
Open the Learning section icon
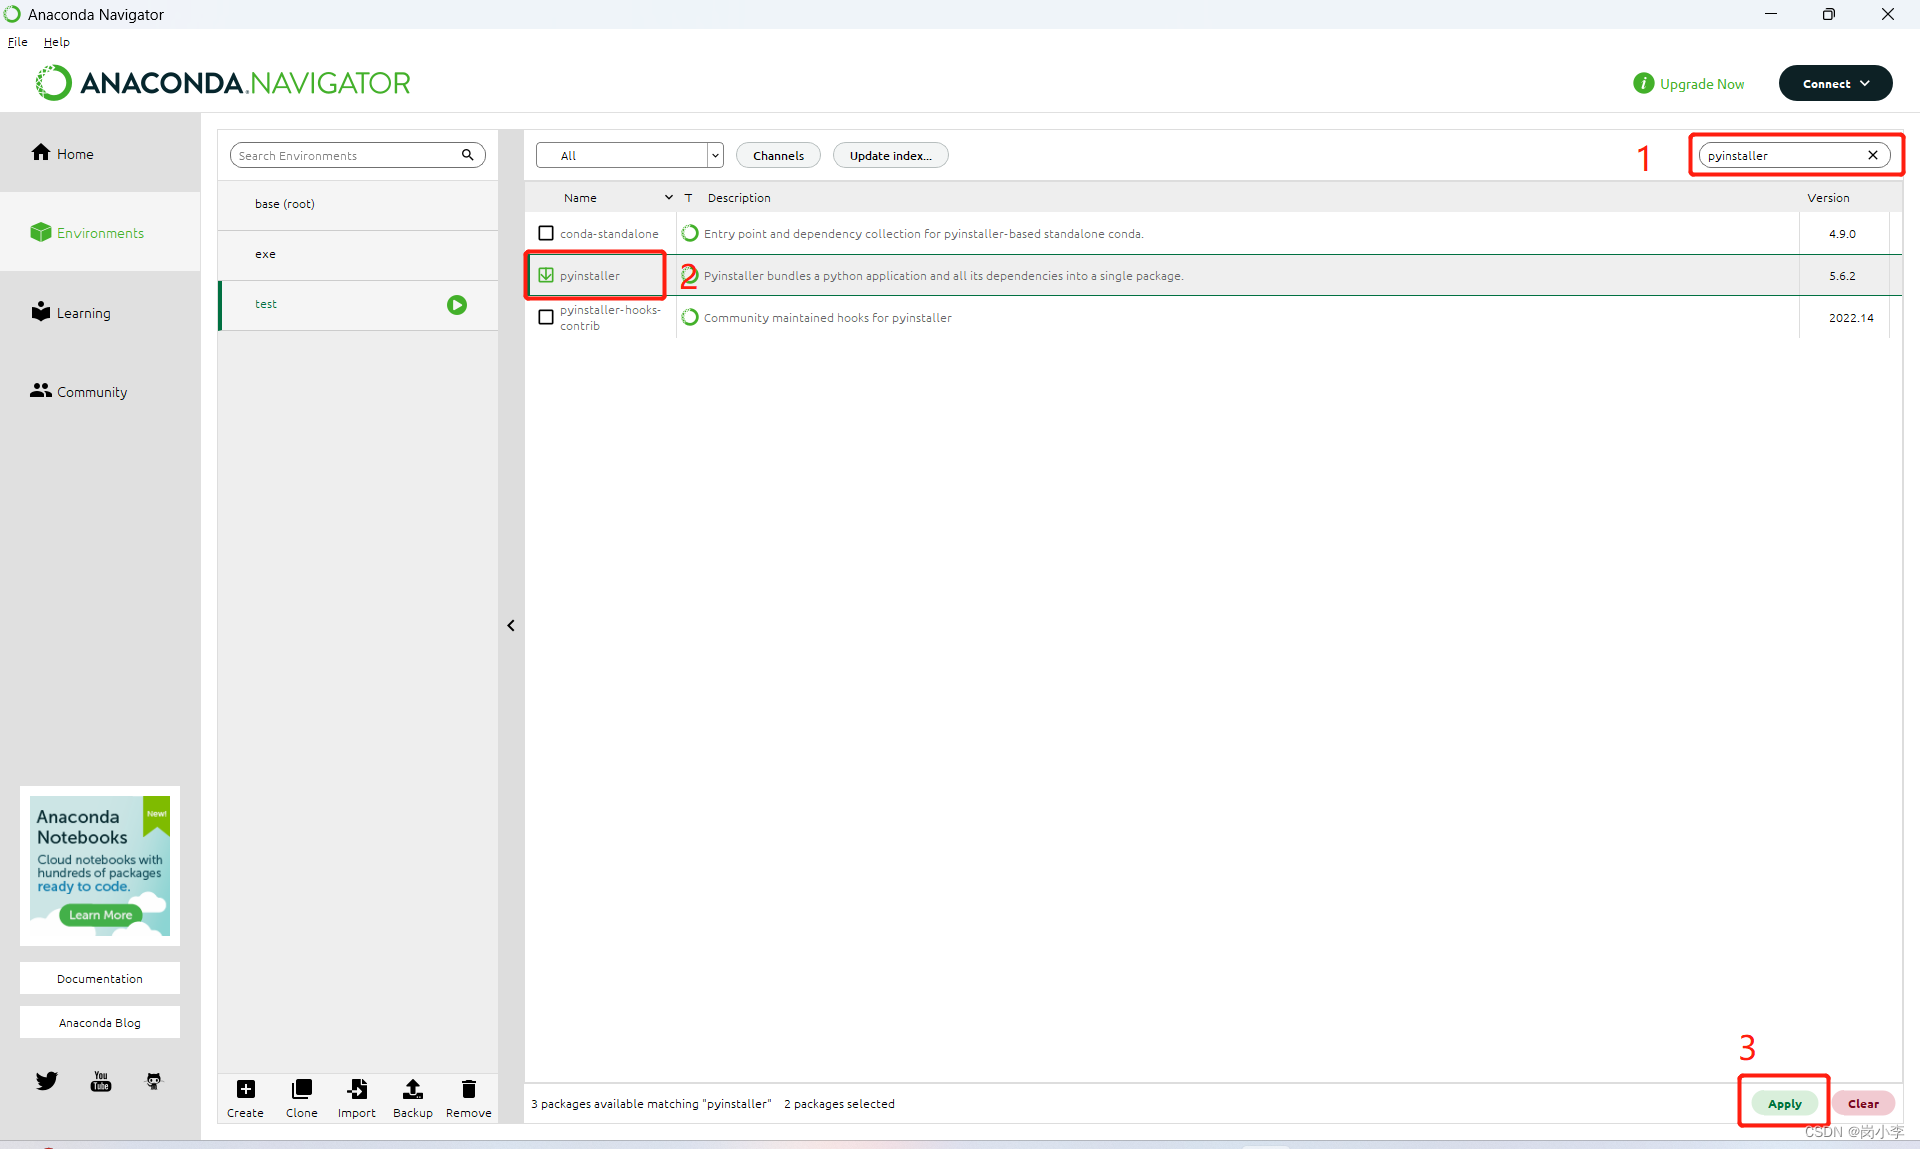[x=40, y=311]
